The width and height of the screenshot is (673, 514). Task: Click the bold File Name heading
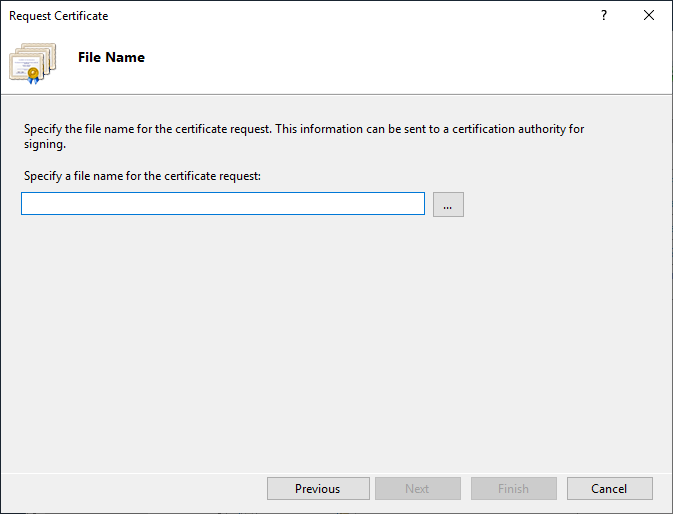111,58
